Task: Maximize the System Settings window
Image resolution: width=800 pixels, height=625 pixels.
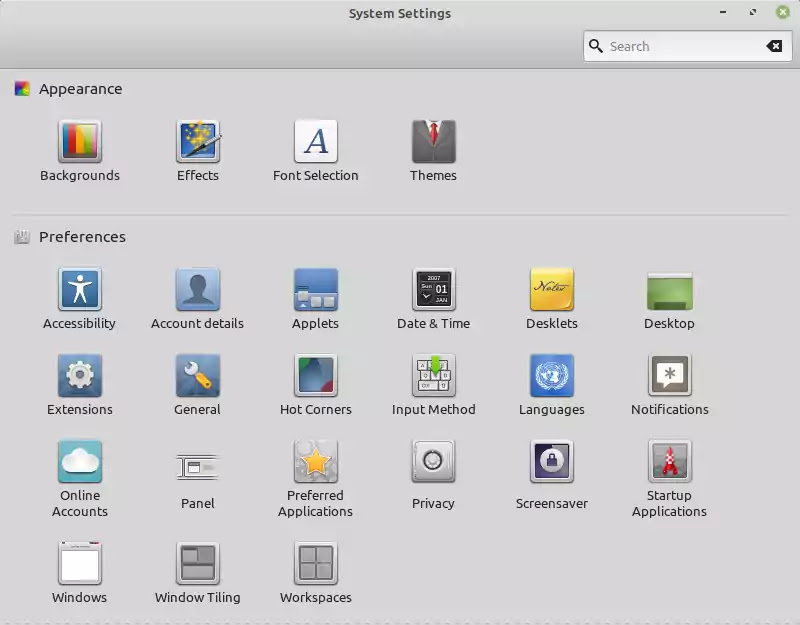Action: tap(753, 12)
